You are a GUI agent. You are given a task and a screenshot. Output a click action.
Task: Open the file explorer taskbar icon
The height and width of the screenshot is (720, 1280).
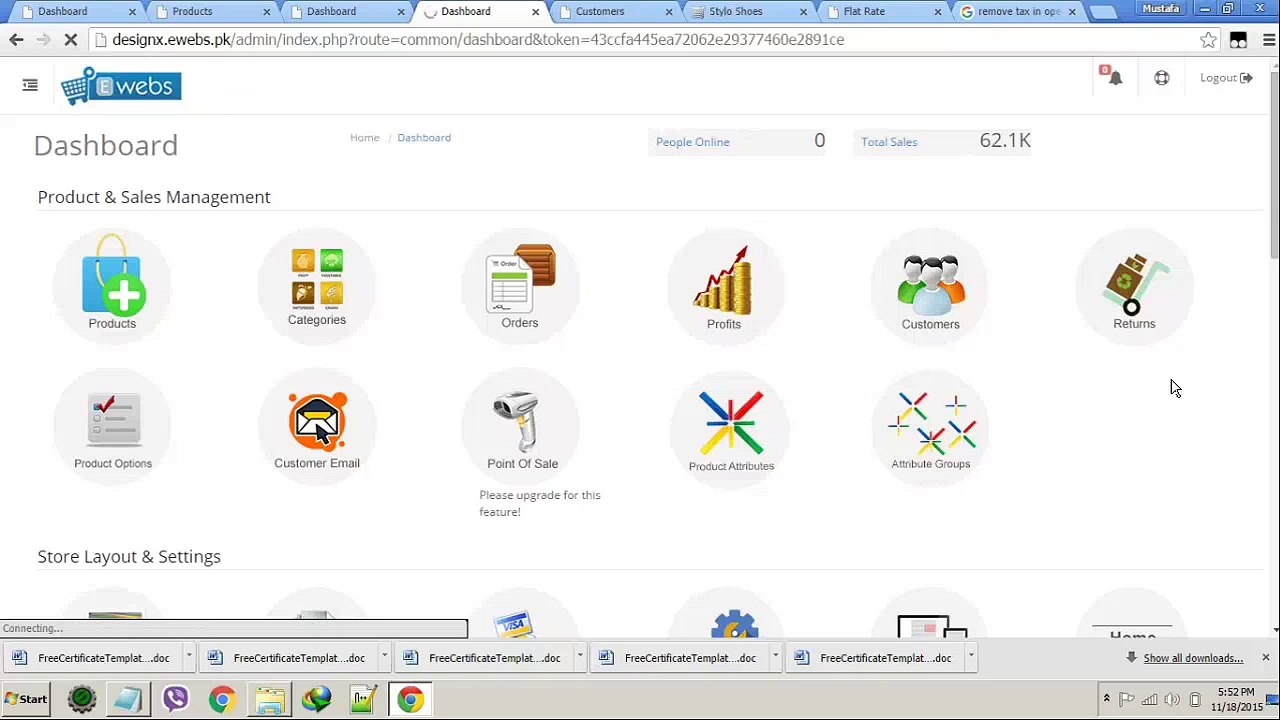[x=270, y=699]
